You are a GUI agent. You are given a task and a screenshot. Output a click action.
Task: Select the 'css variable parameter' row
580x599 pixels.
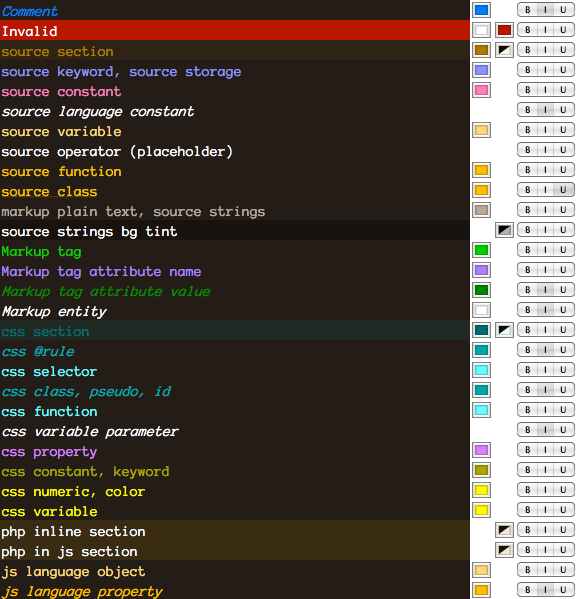[x=235, y=430]
